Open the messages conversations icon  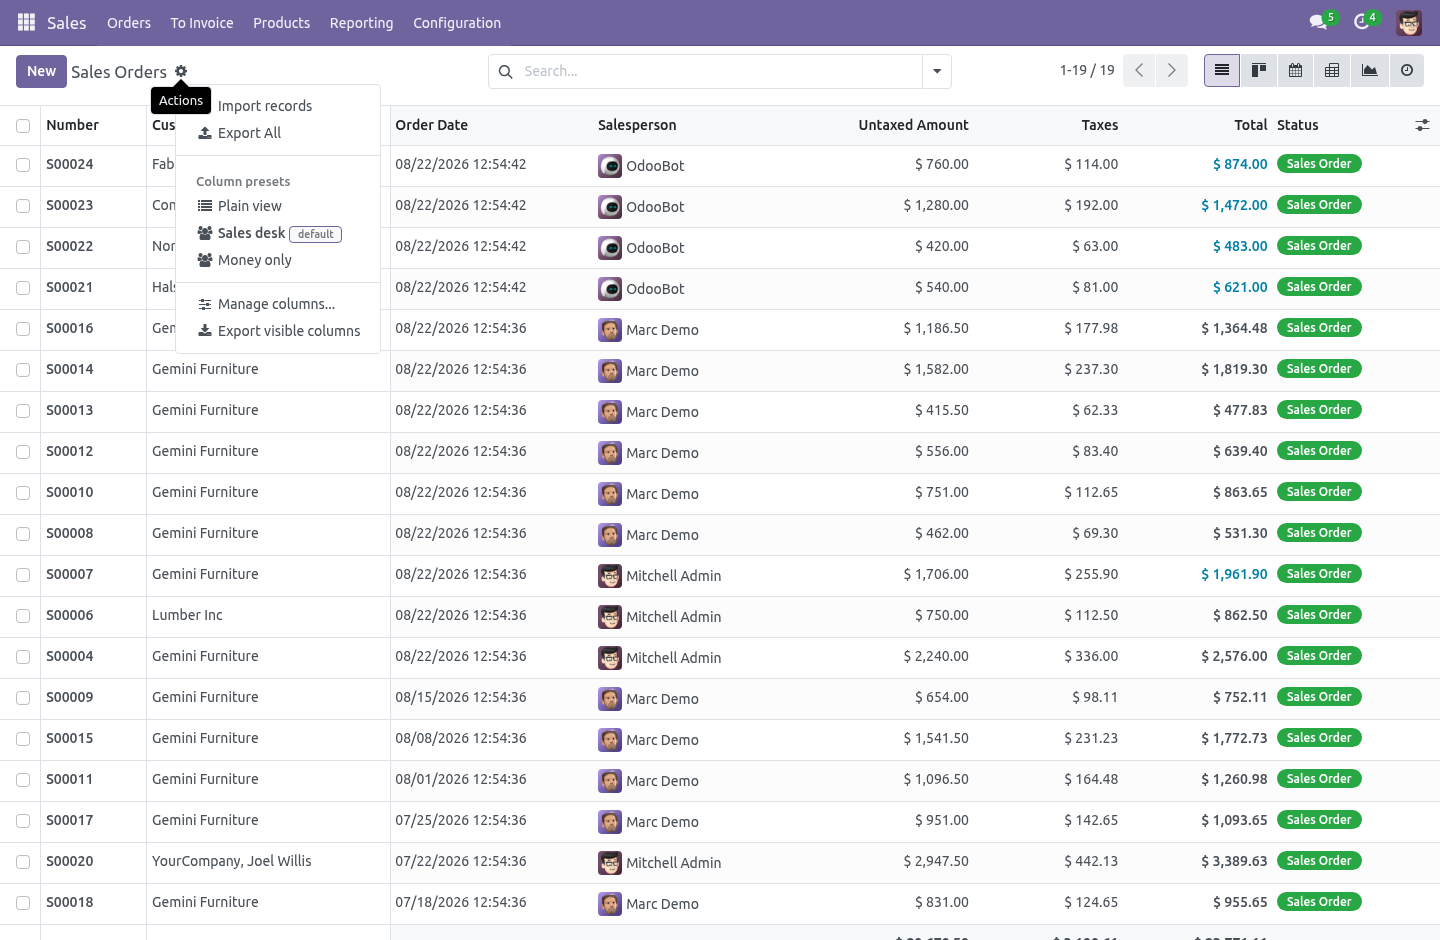point(1319,22)
